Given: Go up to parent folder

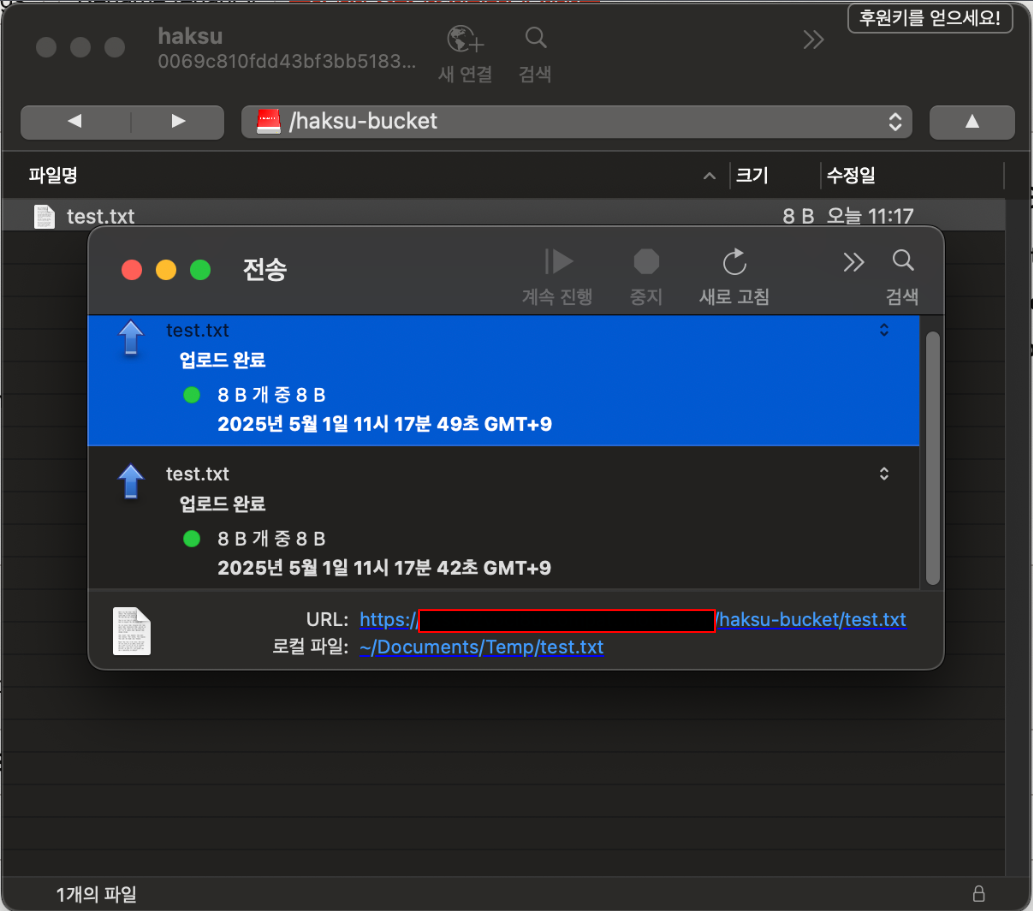Looking at the screenshot, I should 971,122.
